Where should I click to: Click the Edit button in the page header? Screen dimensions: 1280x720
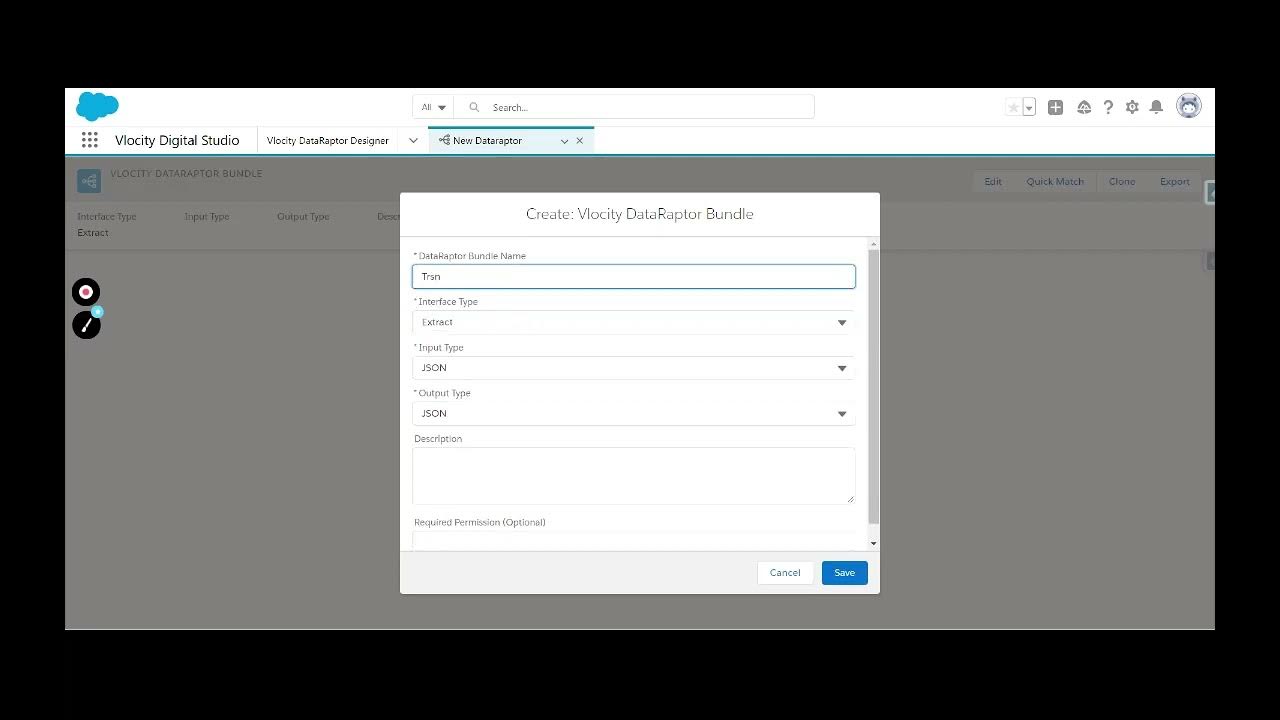[993, 182]
